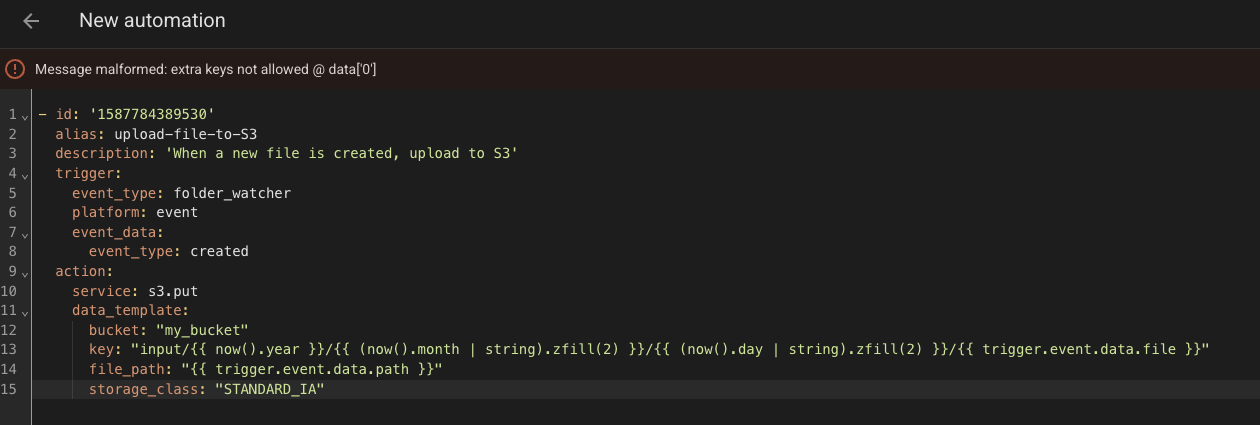Click the malformed message error text
Viewport: 1260px width, 425px height.
point(205,70)
